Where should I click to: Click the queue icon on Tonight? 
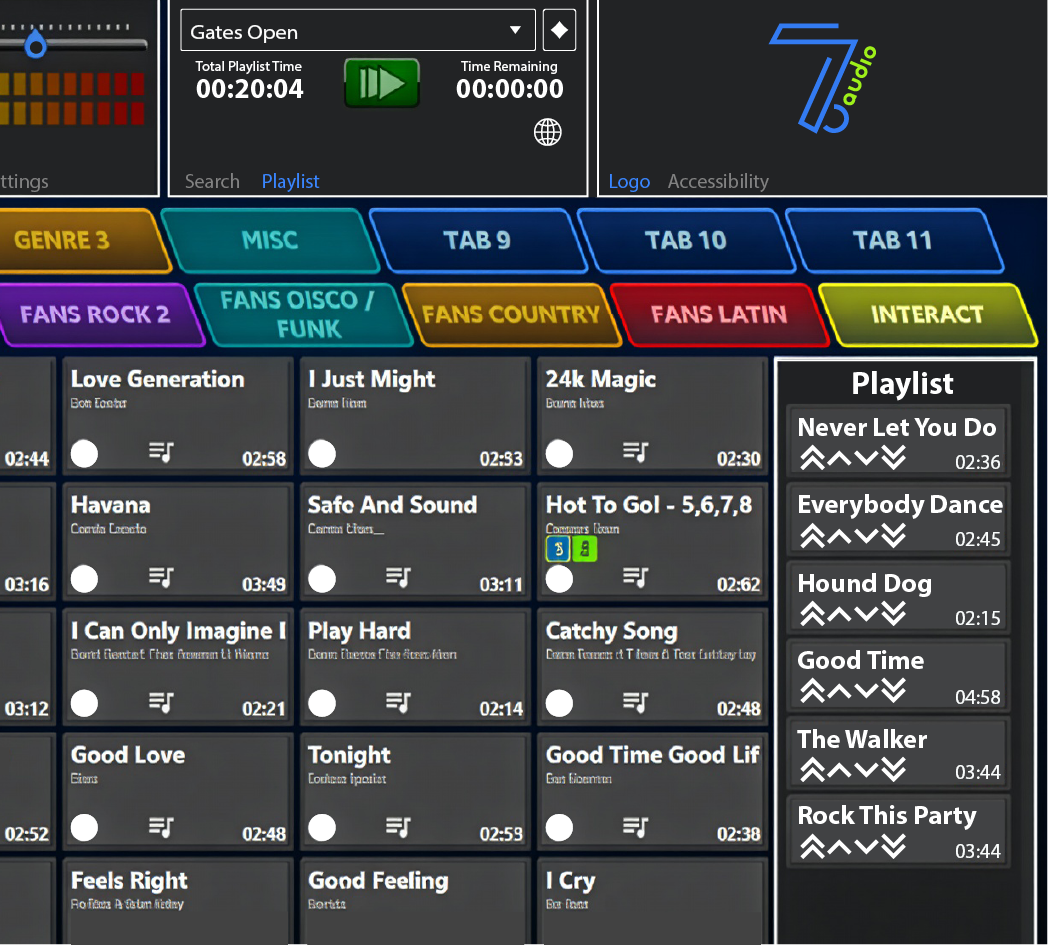pyautogui.click(x=398, y=827)
